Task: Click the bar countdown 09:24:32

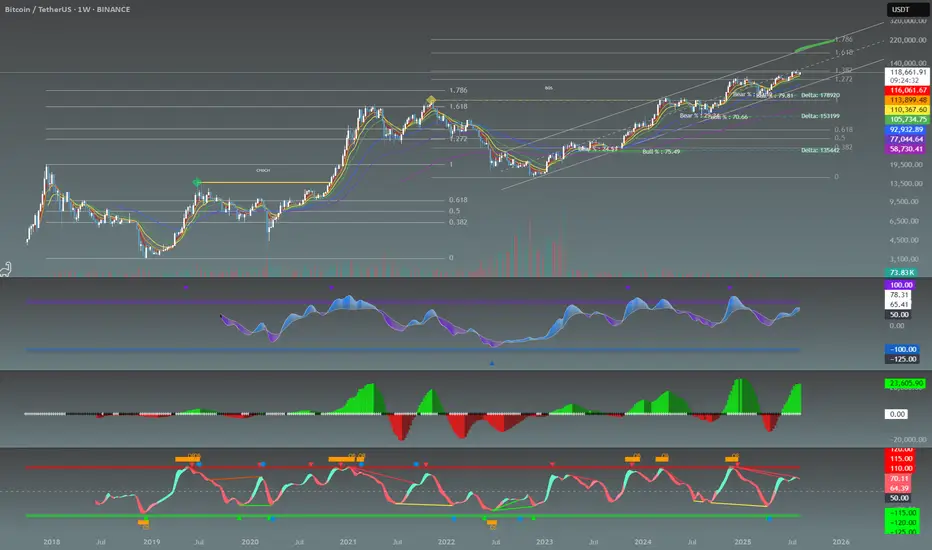Action: (x=907, y=80)
